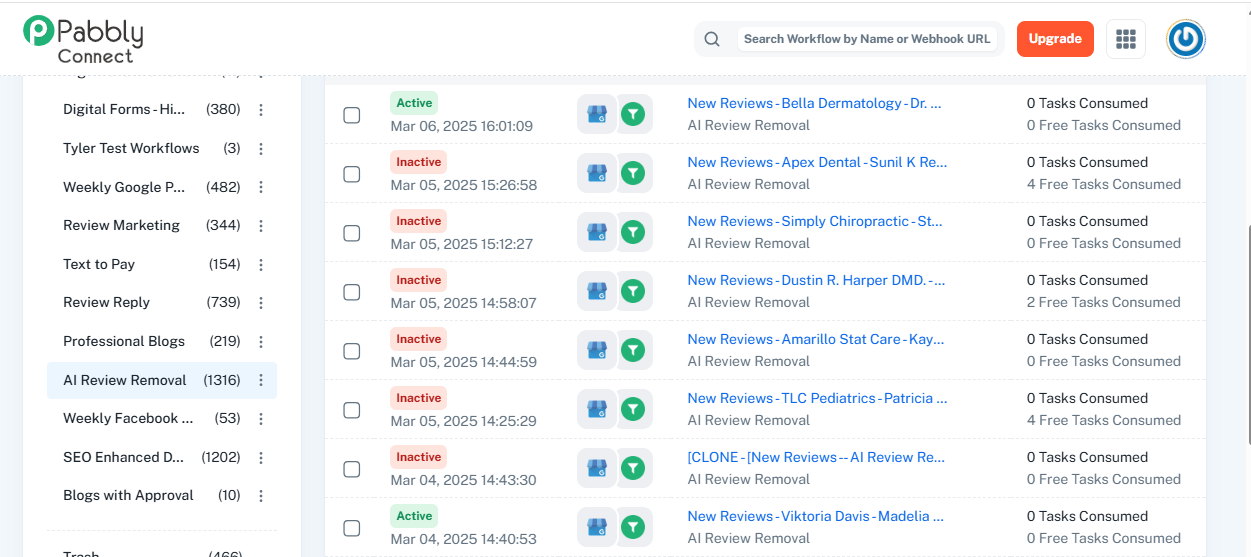Screen dimensions: 1251x557
Task: Click Google My Business icon in Amarillo Stat Care row
Action: [597, 350]
